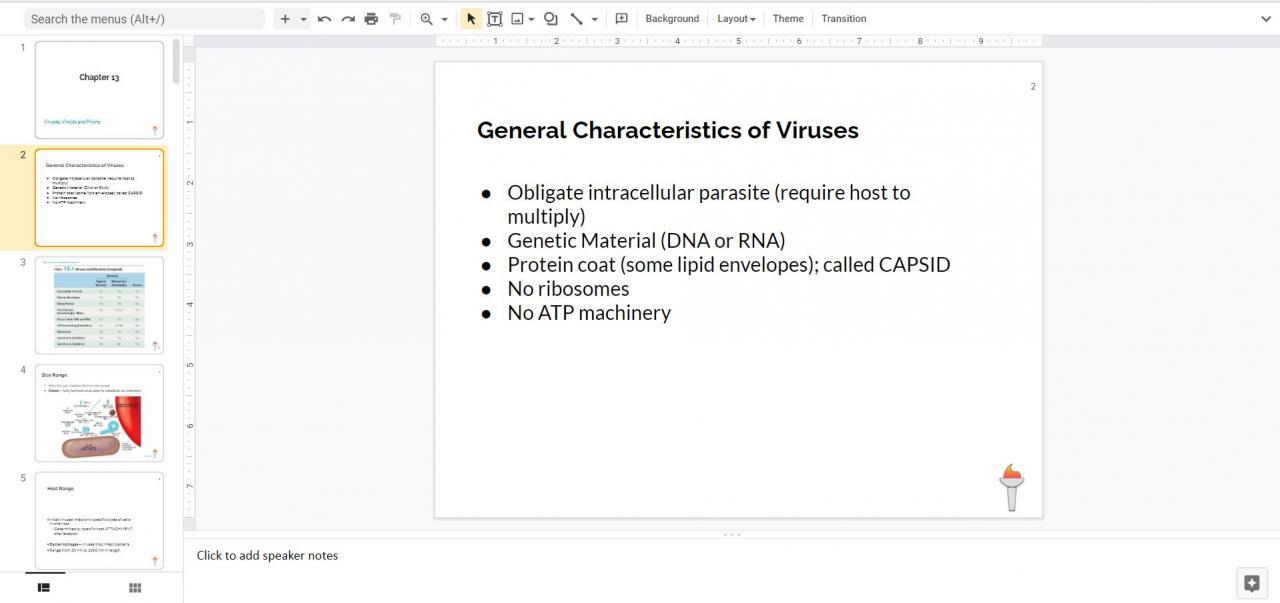1280x603 pixels.
Task: Click the add comment icon
Action: click(621, 19)
